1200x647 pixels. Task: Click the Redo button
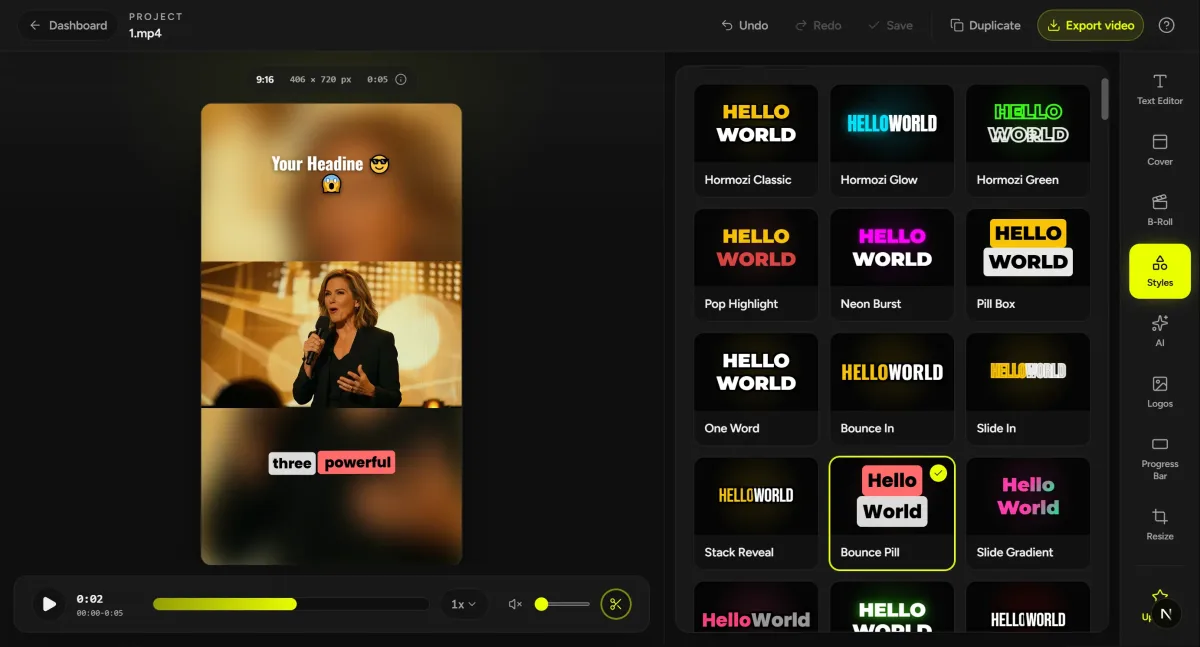pyautogui.click(x=818, y=25)
